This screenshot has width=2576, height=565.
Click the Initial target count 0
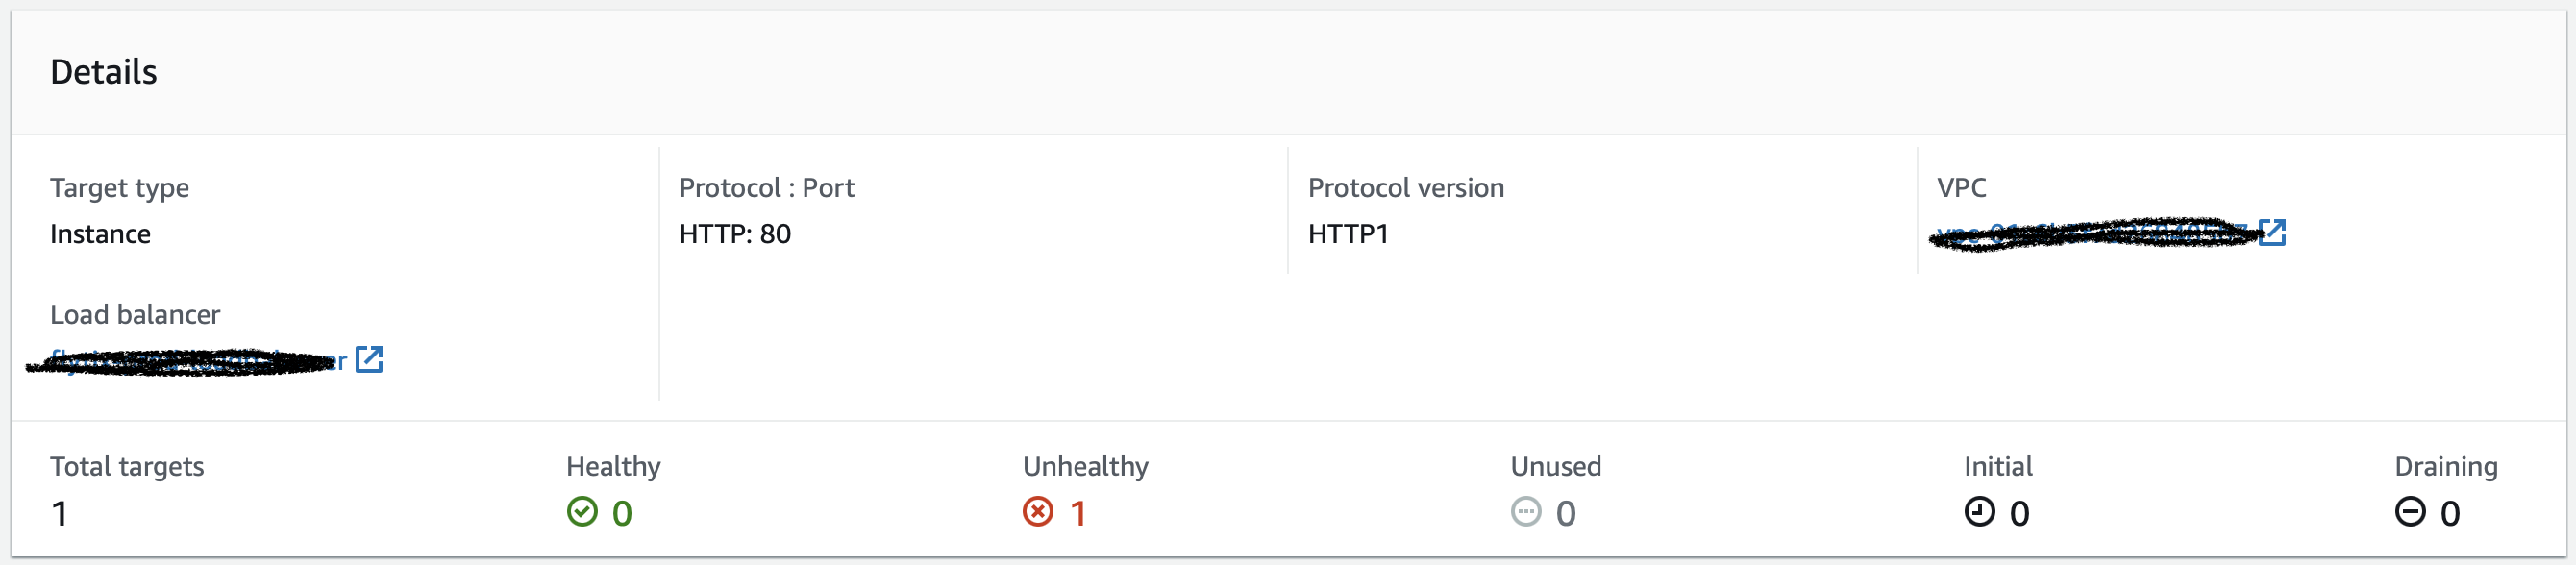click(2020, 514)
